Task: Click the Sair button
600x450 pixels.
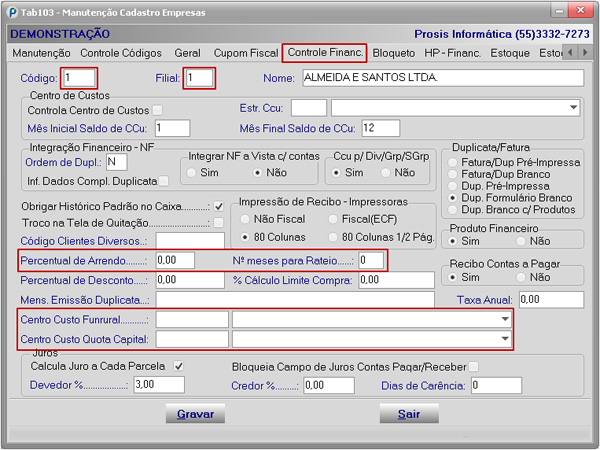Action: point(409,414)
